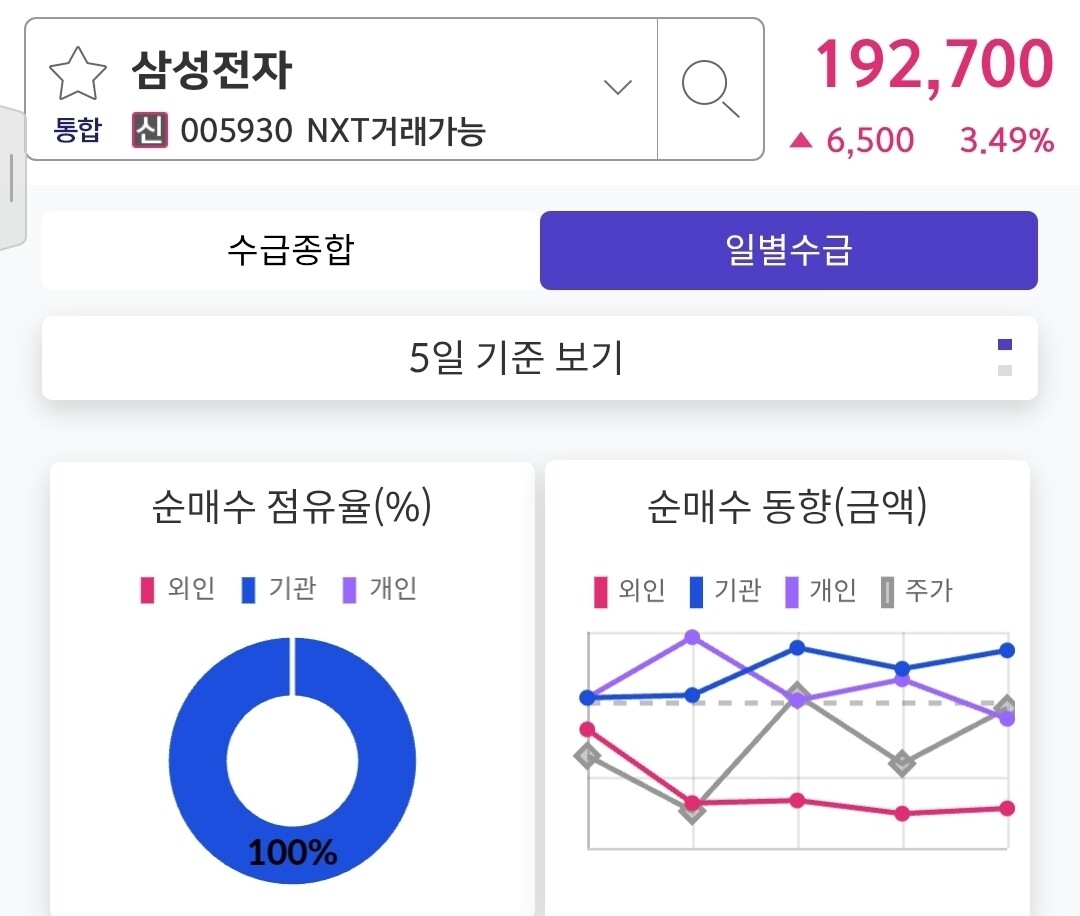The height and width of the screenshot is (916, 1080).
Task: Open stock search with magnifier icon
Action: [710, 88]
